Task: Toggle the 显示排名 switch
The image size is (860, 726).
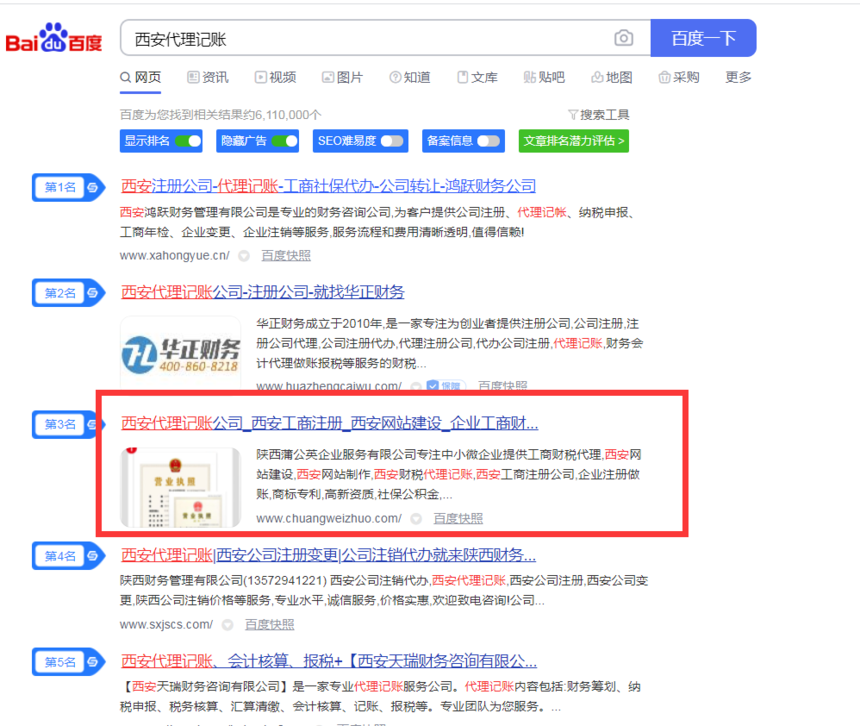Action: click(188, 141)
